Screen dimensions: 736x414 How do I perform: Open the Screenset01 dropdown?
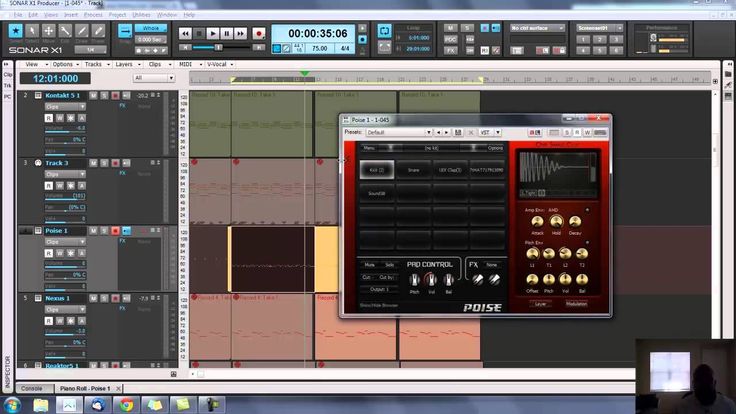point(599,28)
